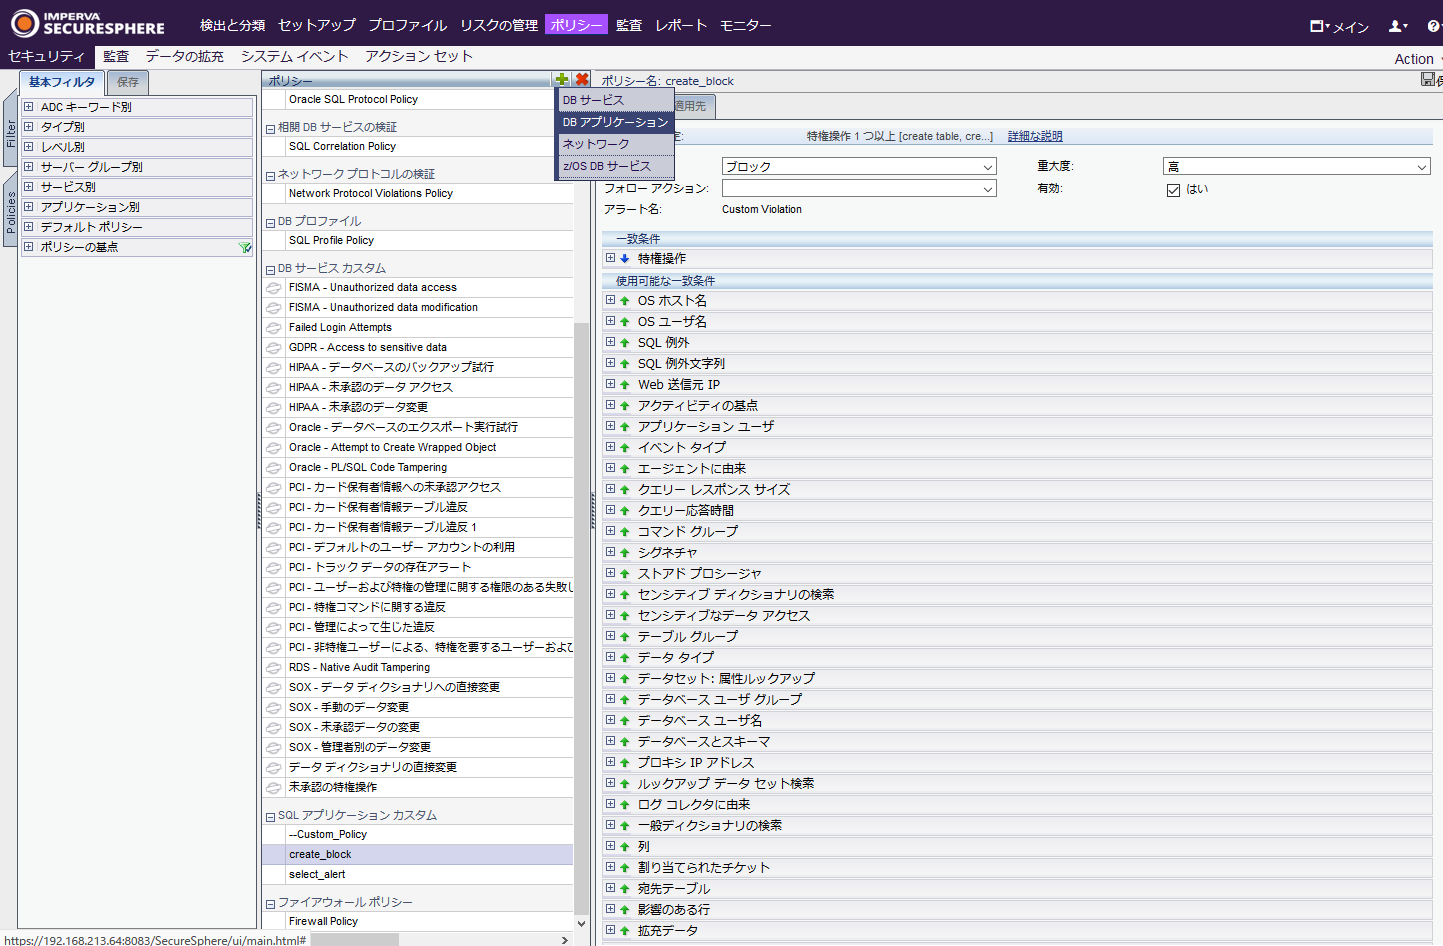This screenshot has height=946, width=1443.
Task: Open the ブロック action dropdown
Action: click(859, 166)
